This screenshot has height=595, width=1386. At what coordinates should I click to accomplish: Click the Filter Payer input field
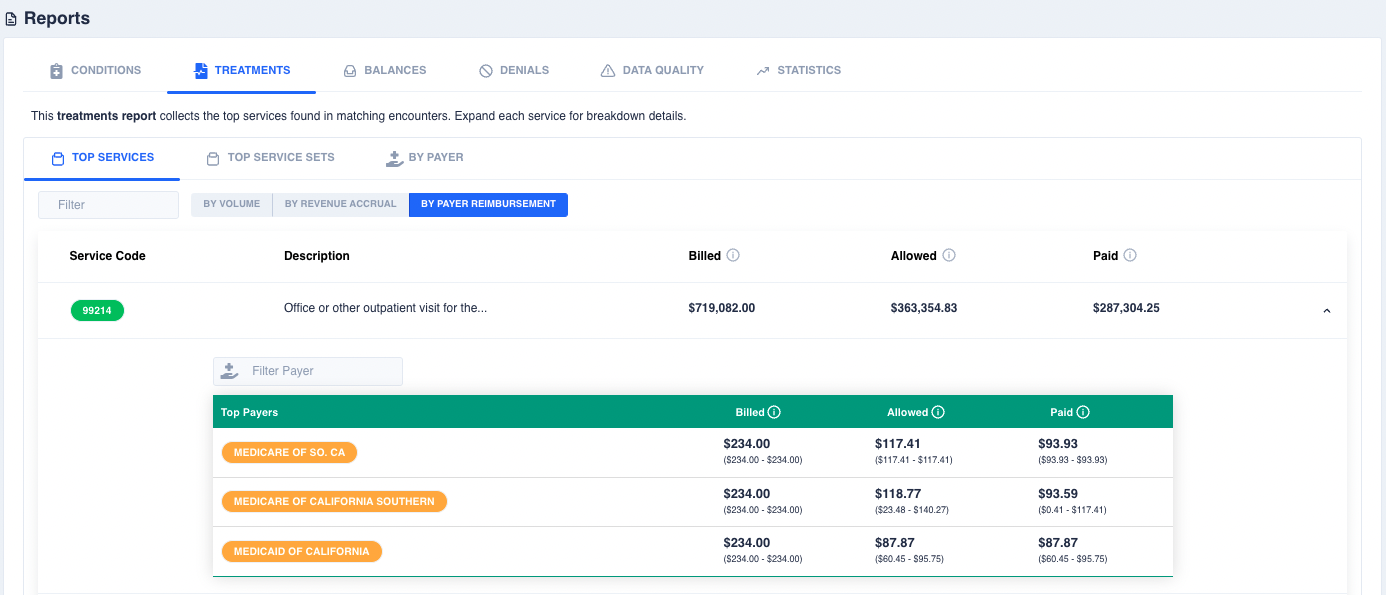click(x=308, y=371)
